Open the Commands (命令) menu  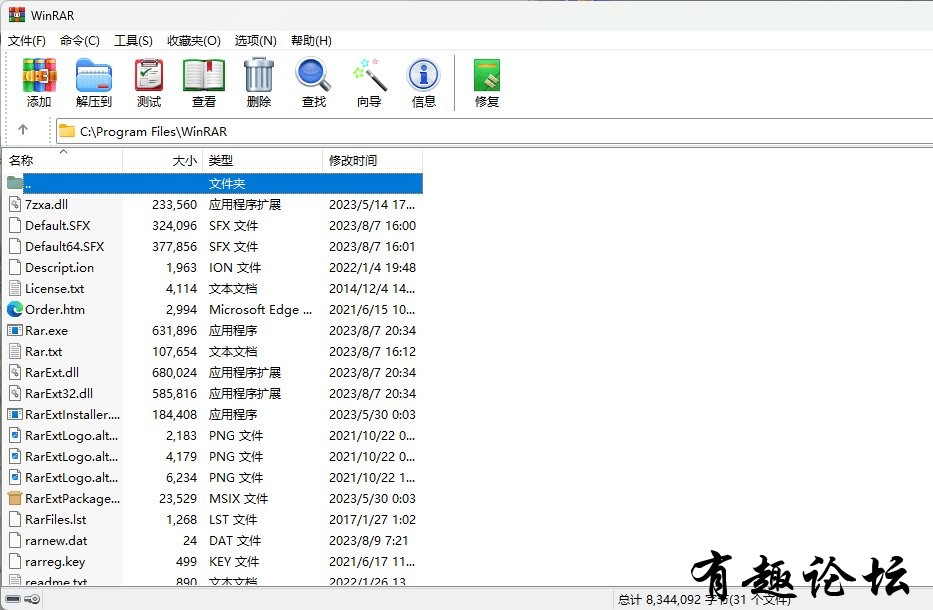click(x=80, y=40)
